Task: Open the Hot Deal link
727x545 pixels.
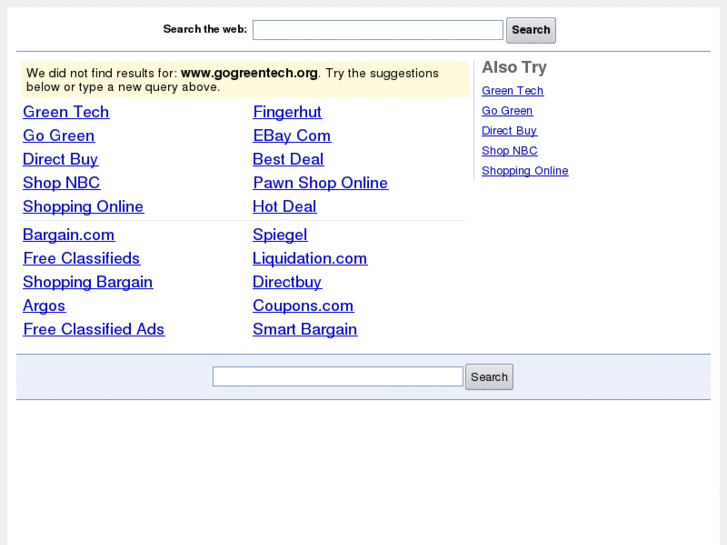Action: pyautogui.click(x=285, y=206)
